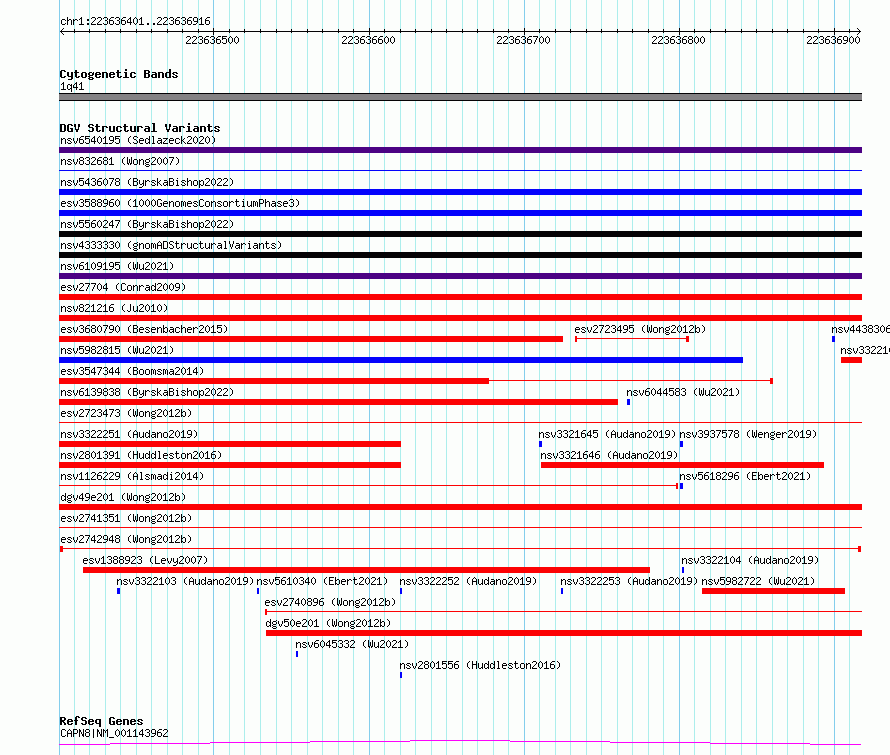Select nsv6045332 (Wu2021) label

(x=352, y=644)
